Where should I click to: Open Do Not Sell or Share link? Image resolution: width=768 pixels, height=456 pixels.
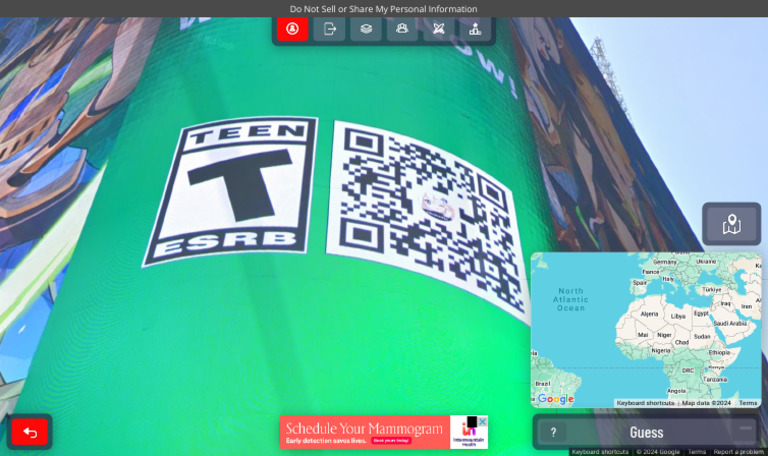(x=384, y=9)
